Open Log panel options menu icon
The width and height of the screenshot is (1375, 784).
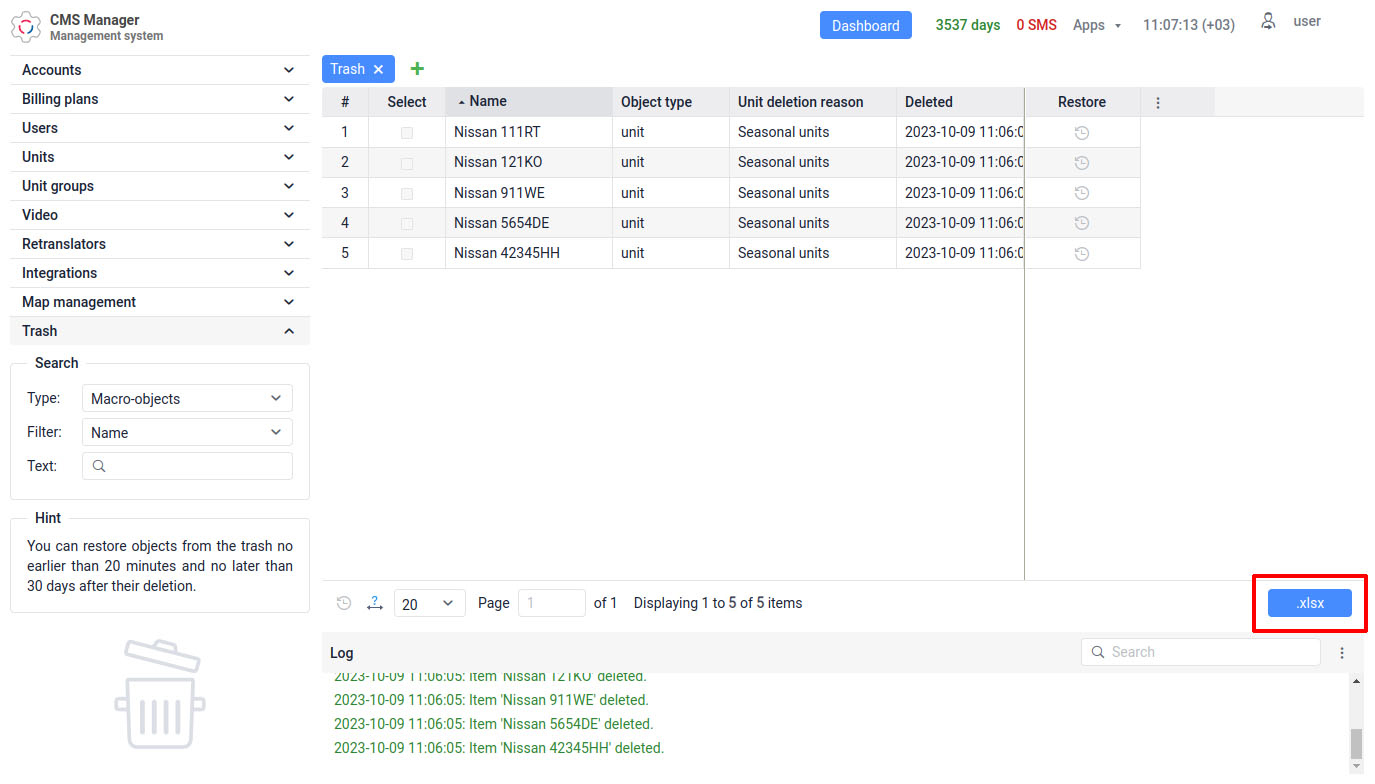click(x=1342, y=652)
